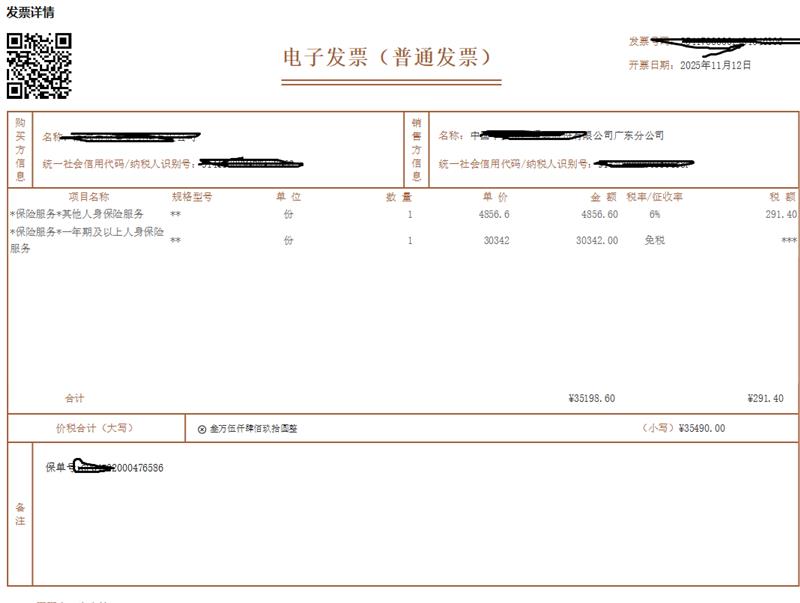The image size is (800, 603).
Task: Select the 一年期及以上人身保险服务 item row
Action: pyautogui.click(x=86, y=238)
